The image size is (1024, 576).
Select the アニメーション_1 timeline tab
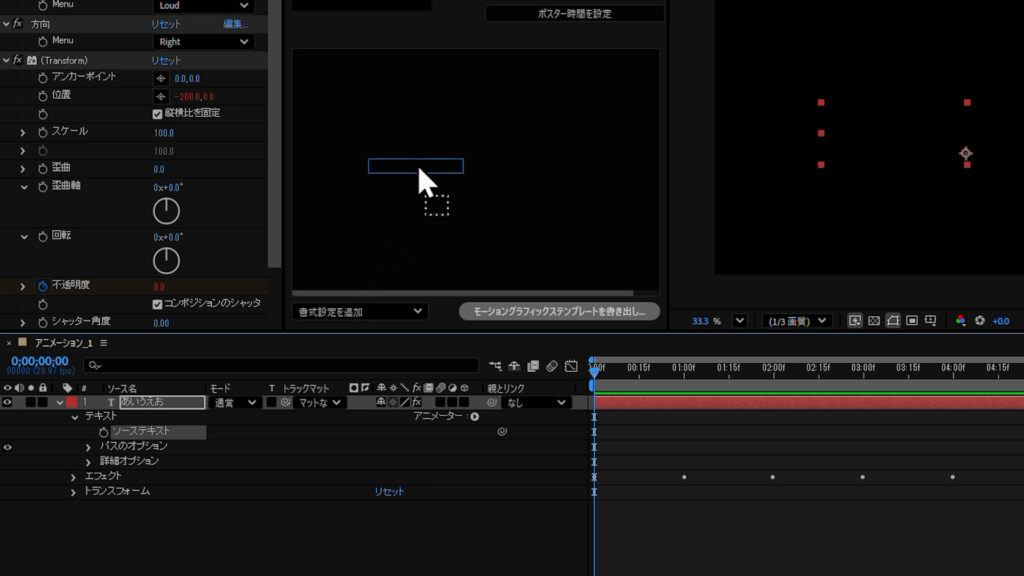[63, 342]
